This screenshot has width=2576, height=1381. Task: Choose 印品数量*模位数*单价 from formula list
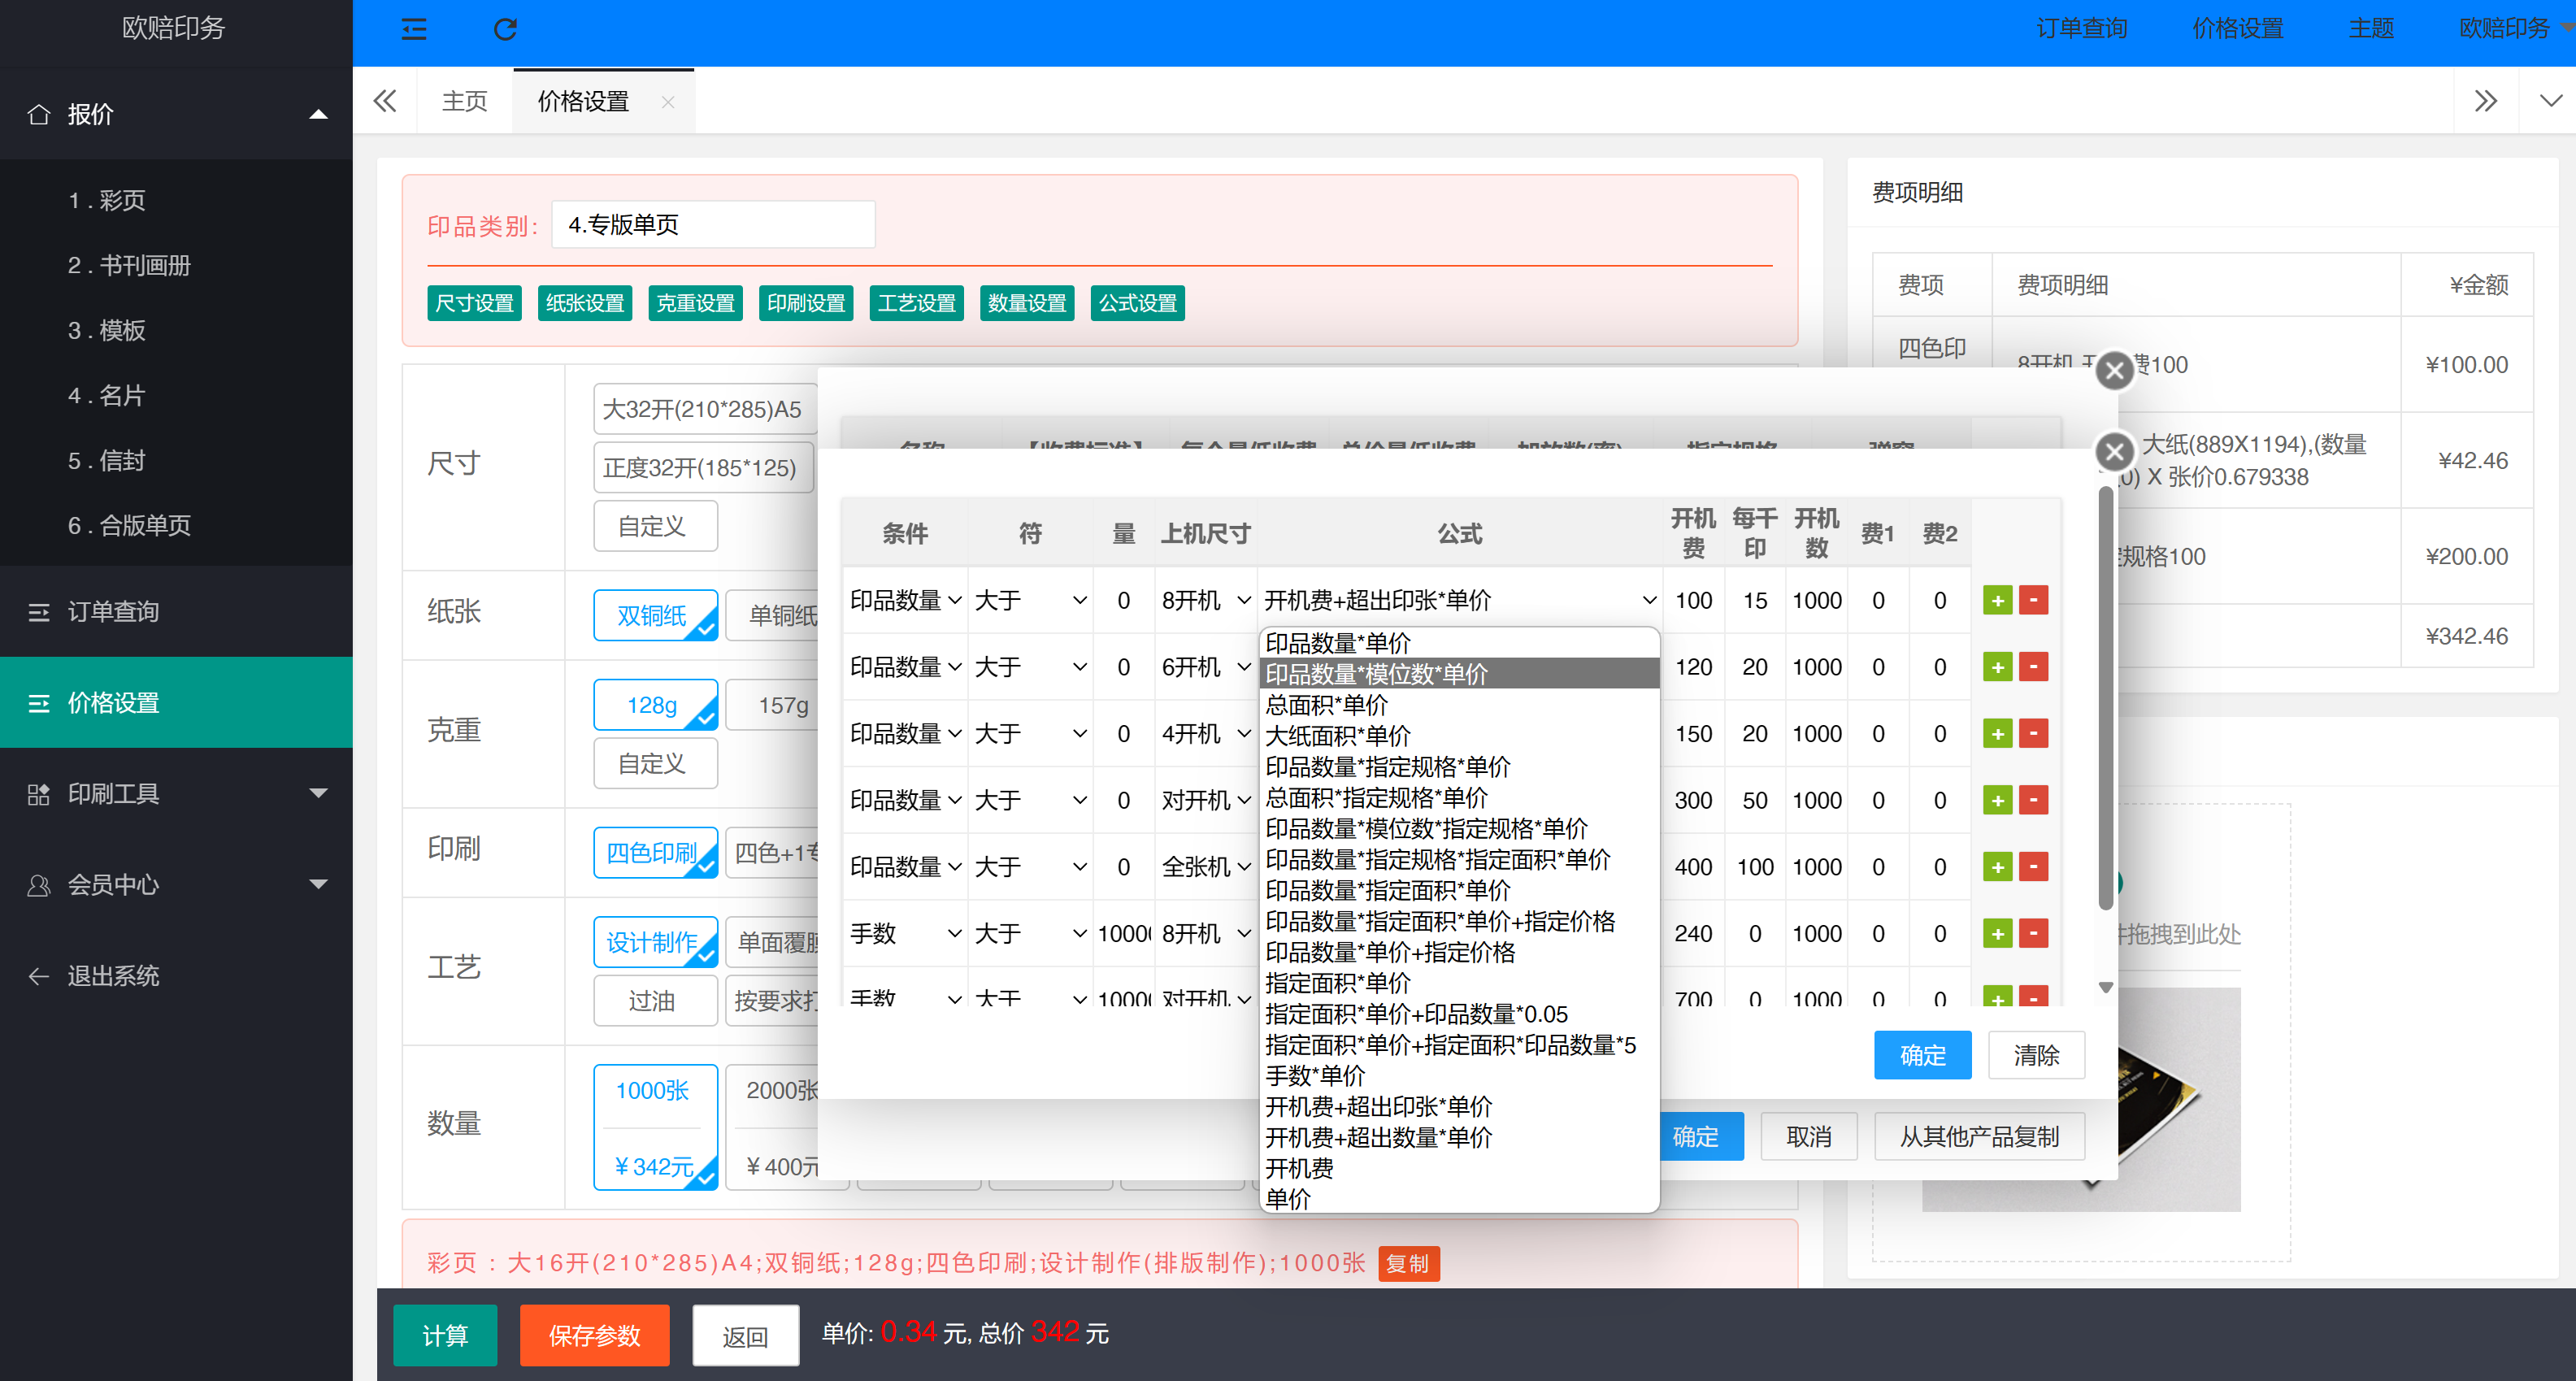(x=1376, y=673)
